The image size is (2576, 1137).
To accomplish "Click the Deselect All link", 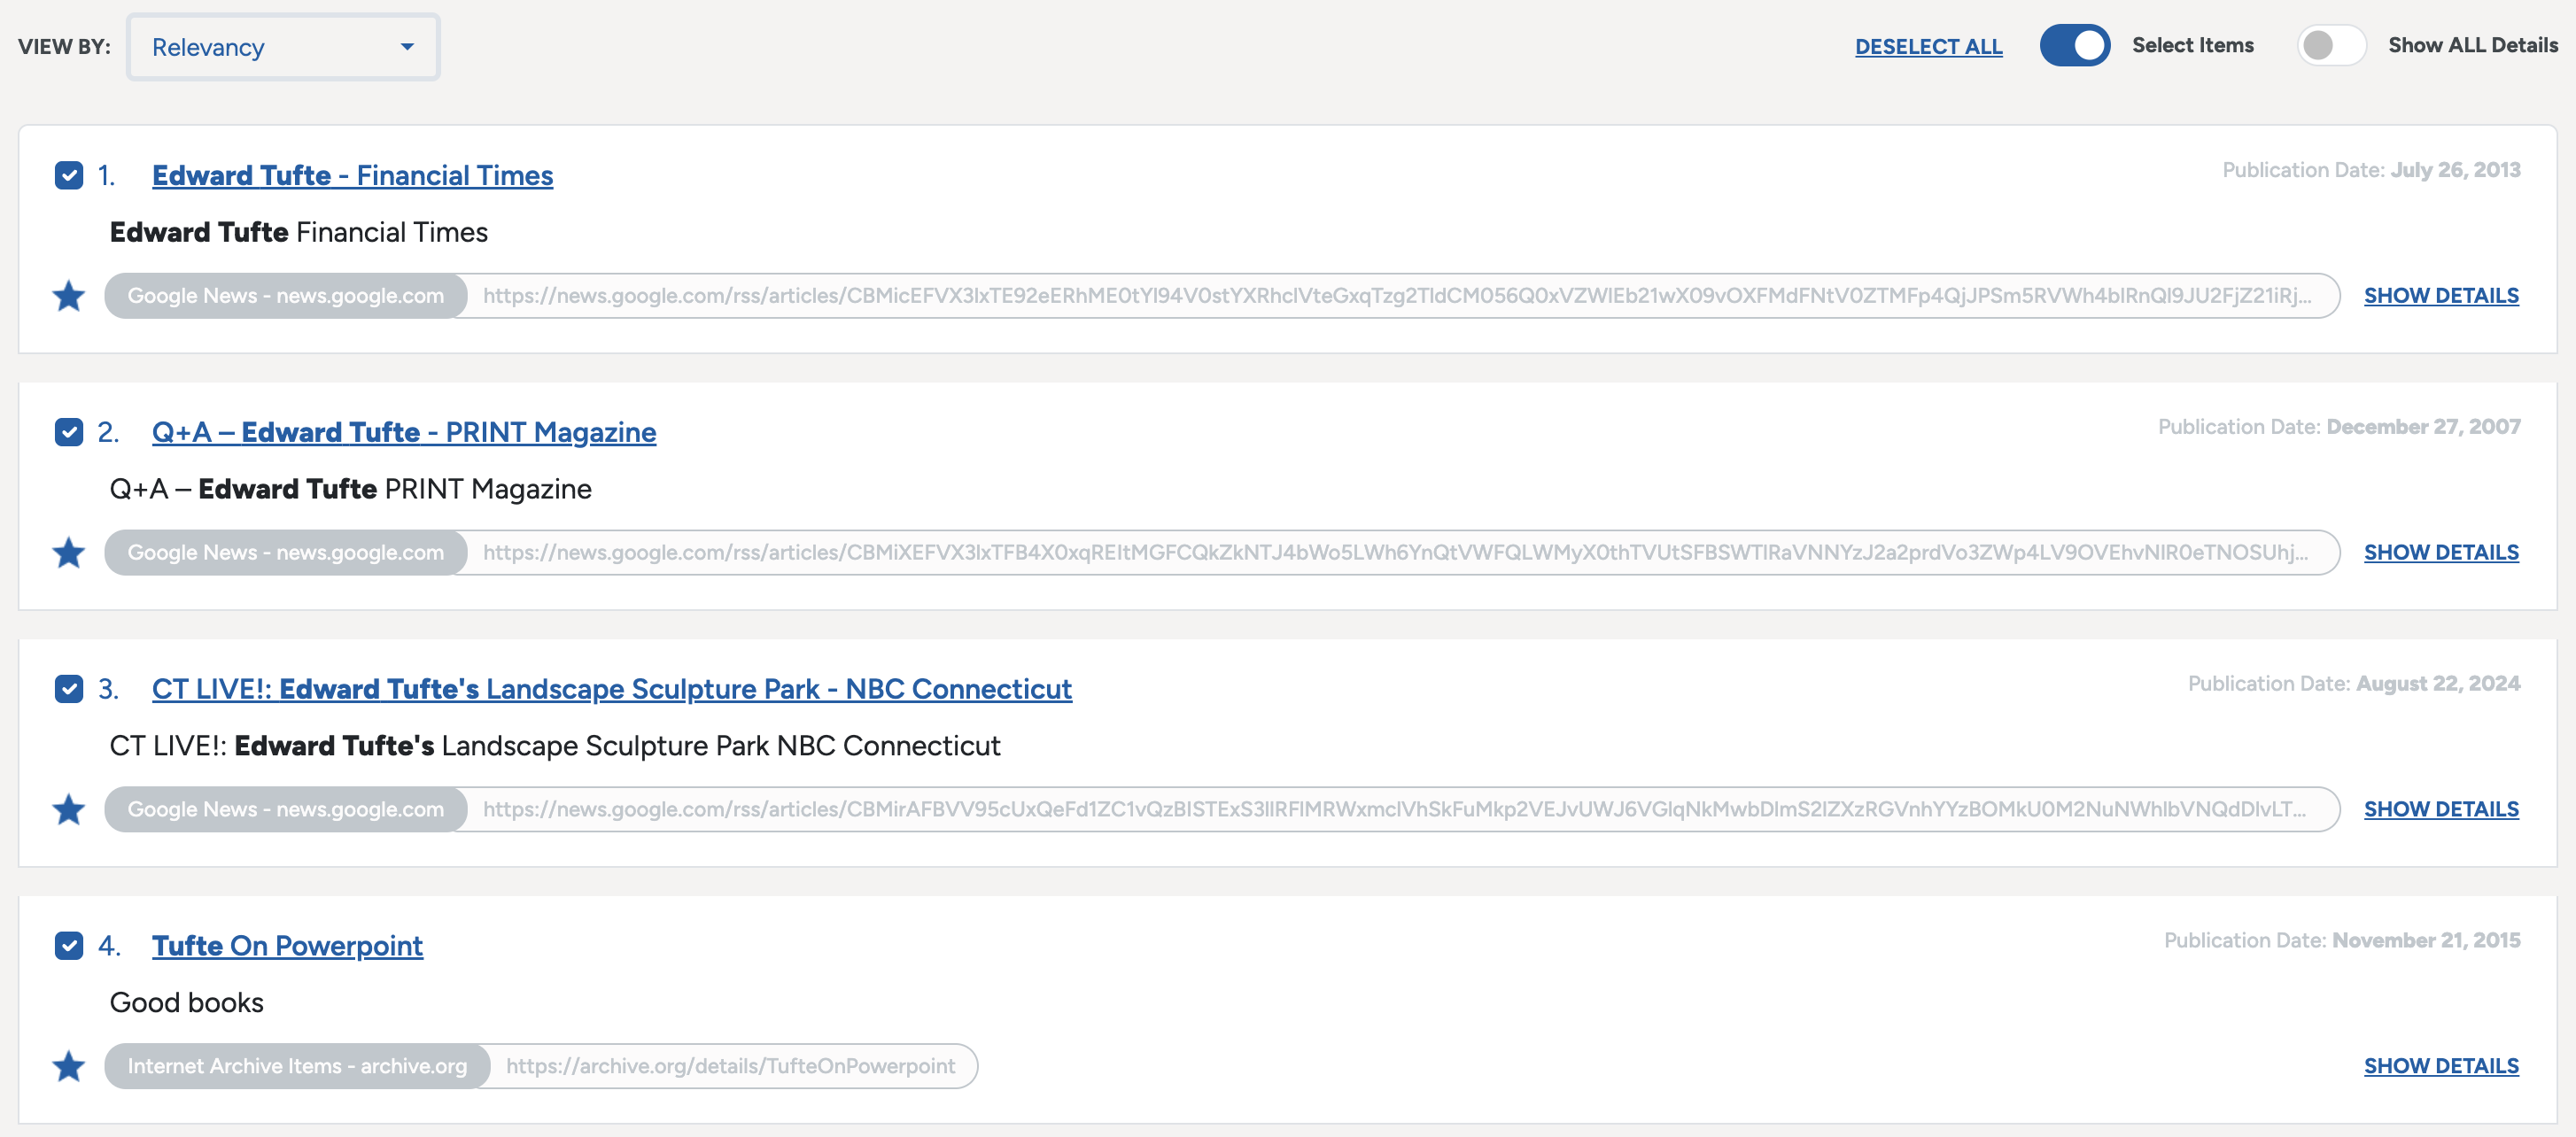I will [x=1928, y=47].
